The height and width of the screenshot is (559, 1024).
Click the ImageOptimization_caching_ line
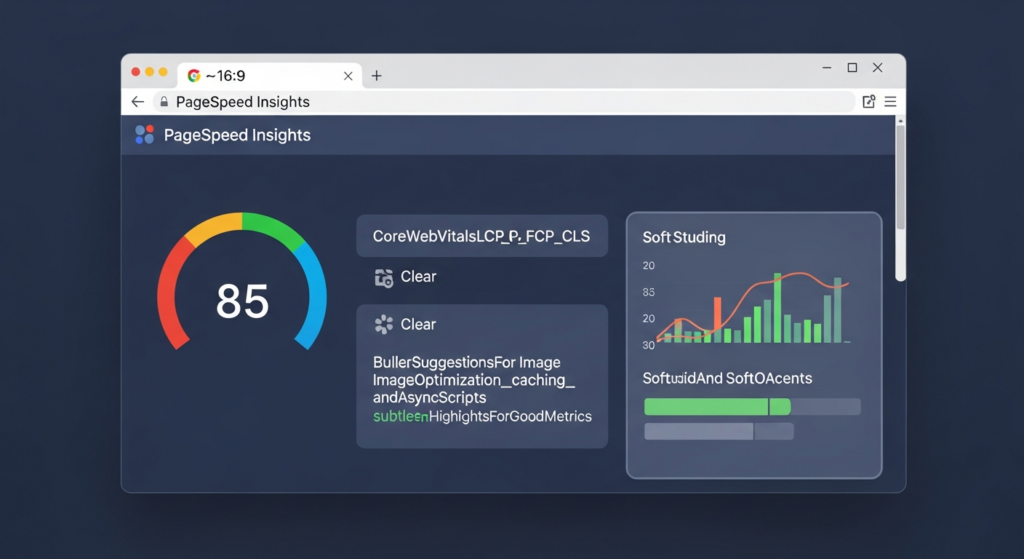click(473, 380)
